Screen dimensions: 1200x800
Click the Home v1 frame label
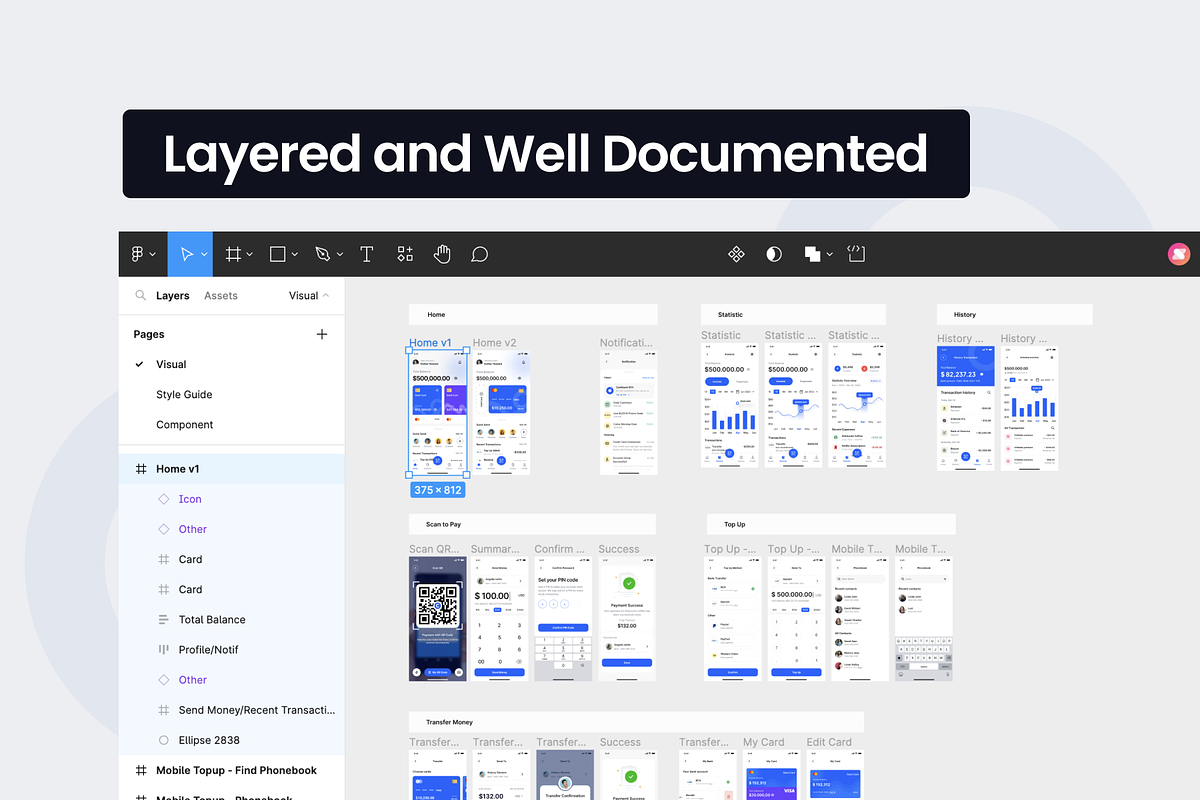click(x=430, y=342)
